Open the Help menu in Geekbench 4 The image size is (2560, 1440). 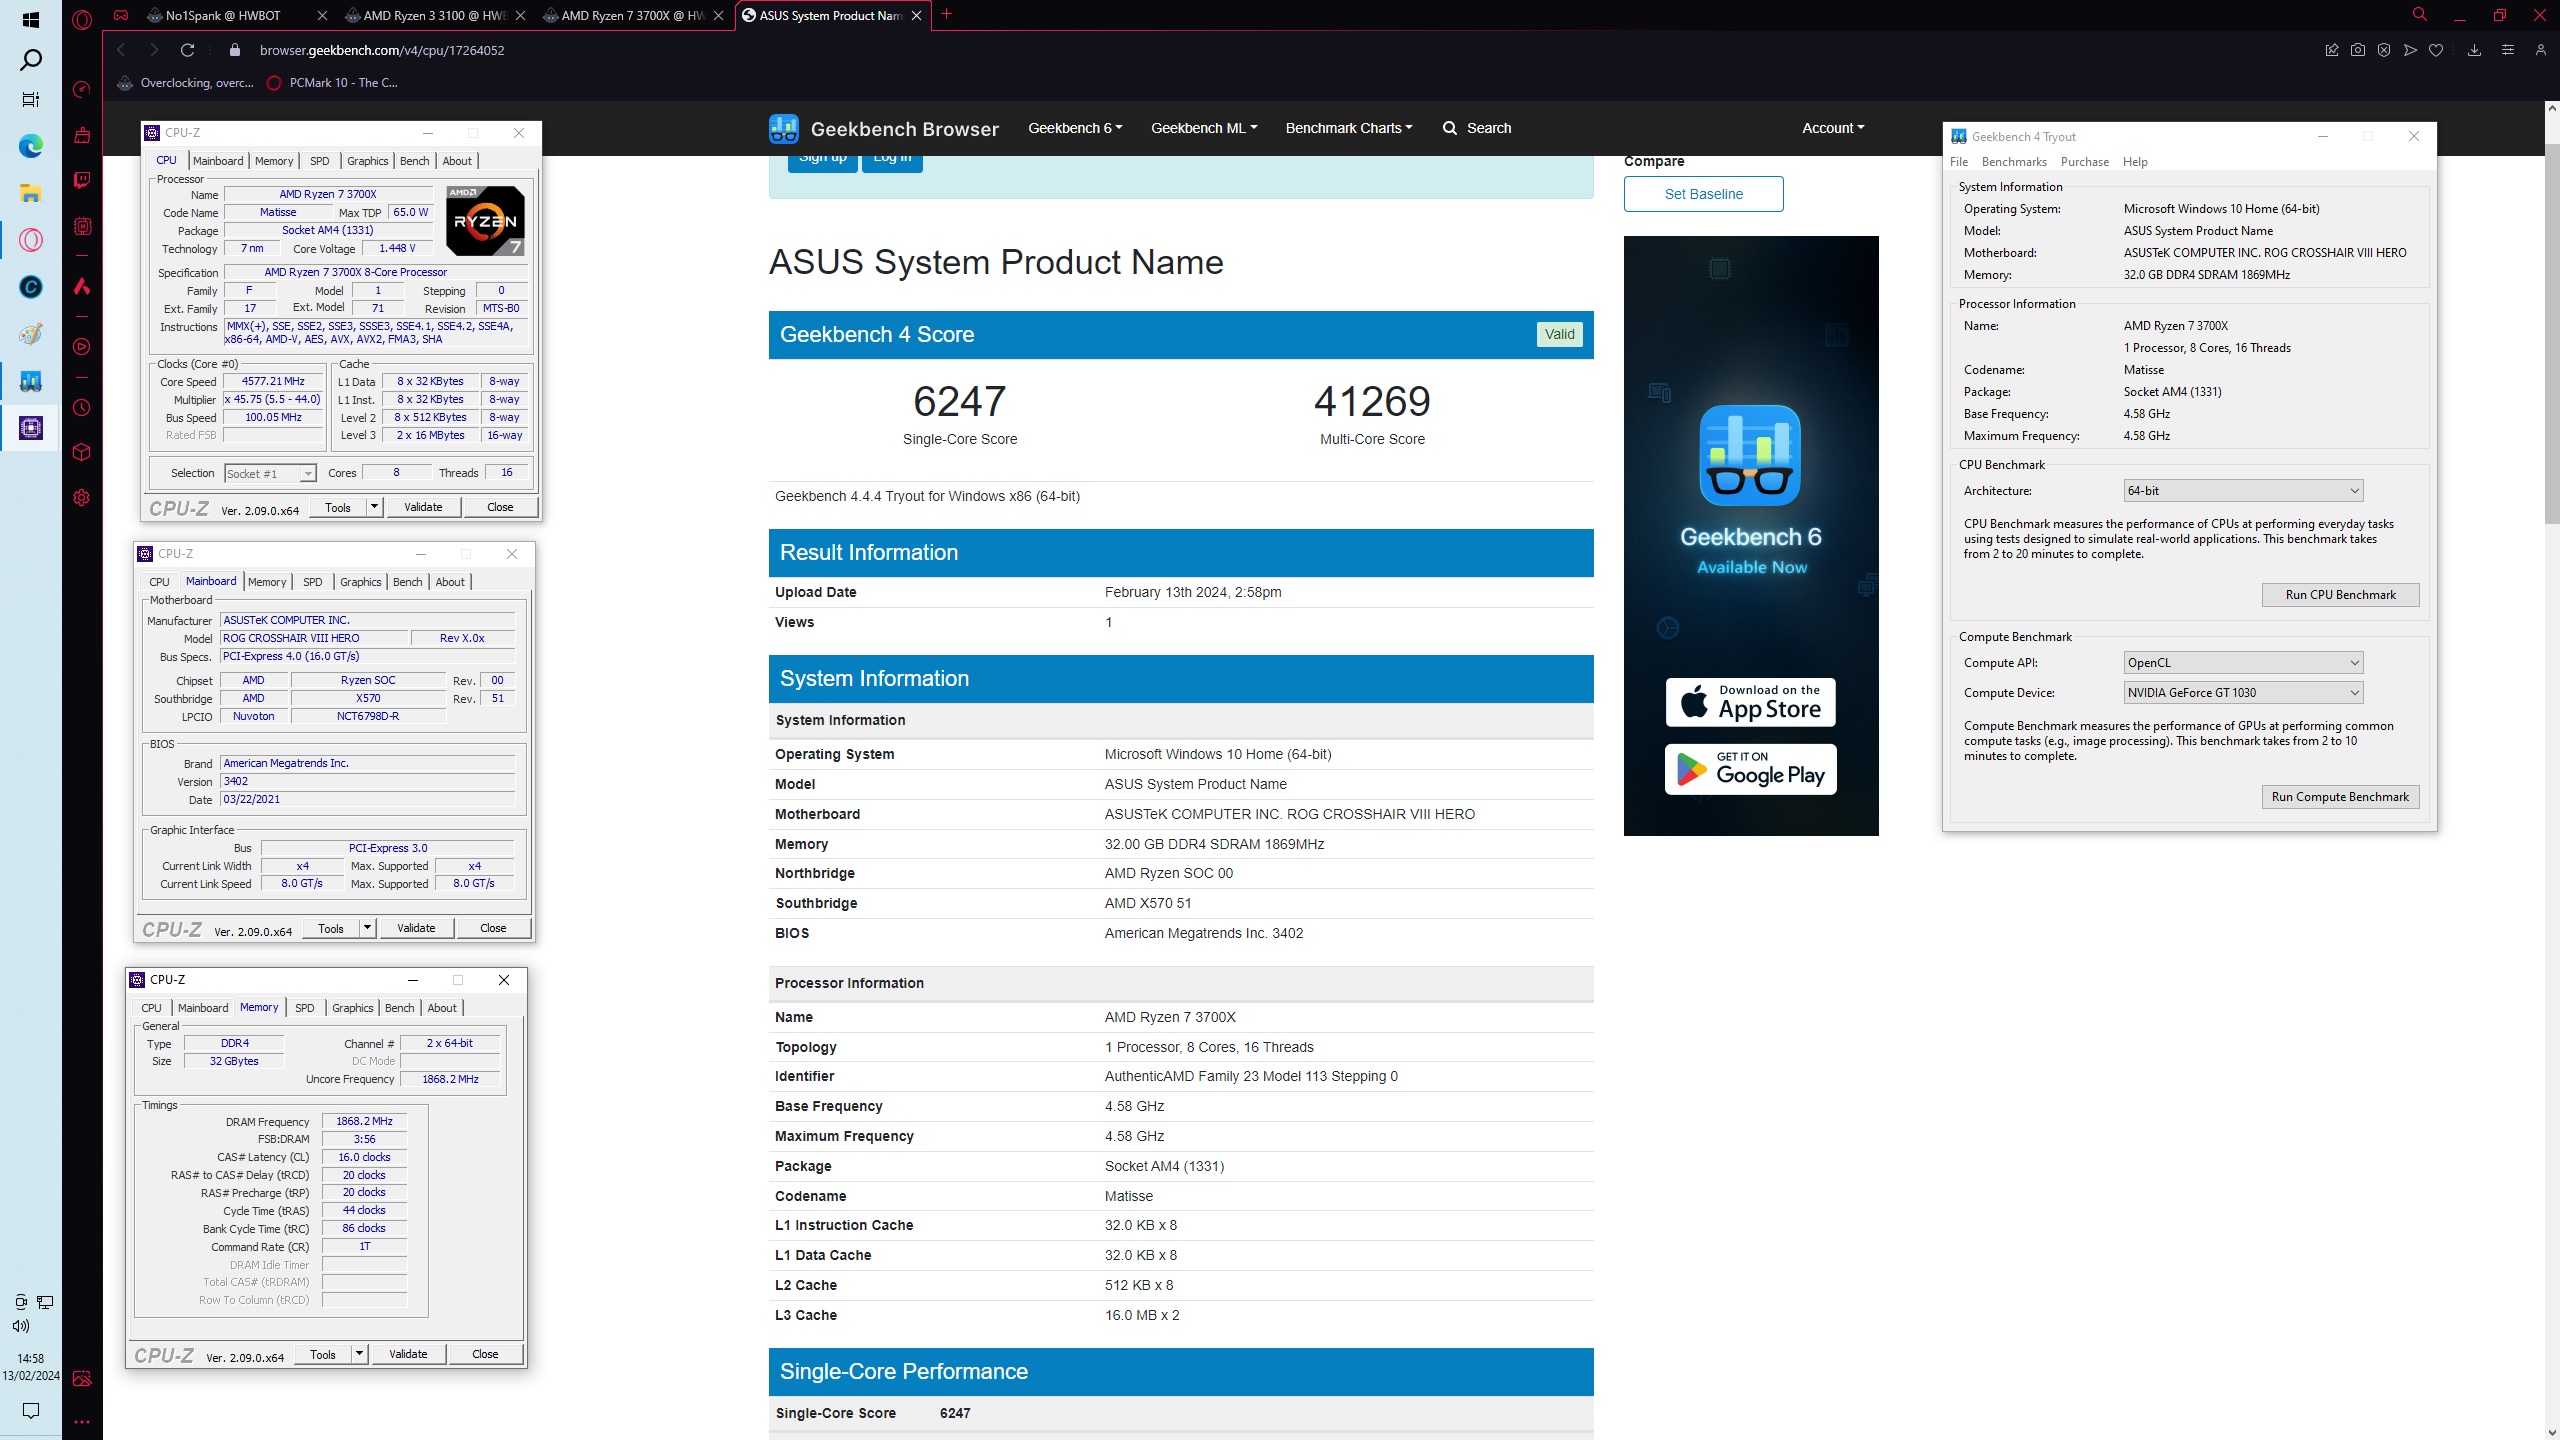(x=2135, y=162)
